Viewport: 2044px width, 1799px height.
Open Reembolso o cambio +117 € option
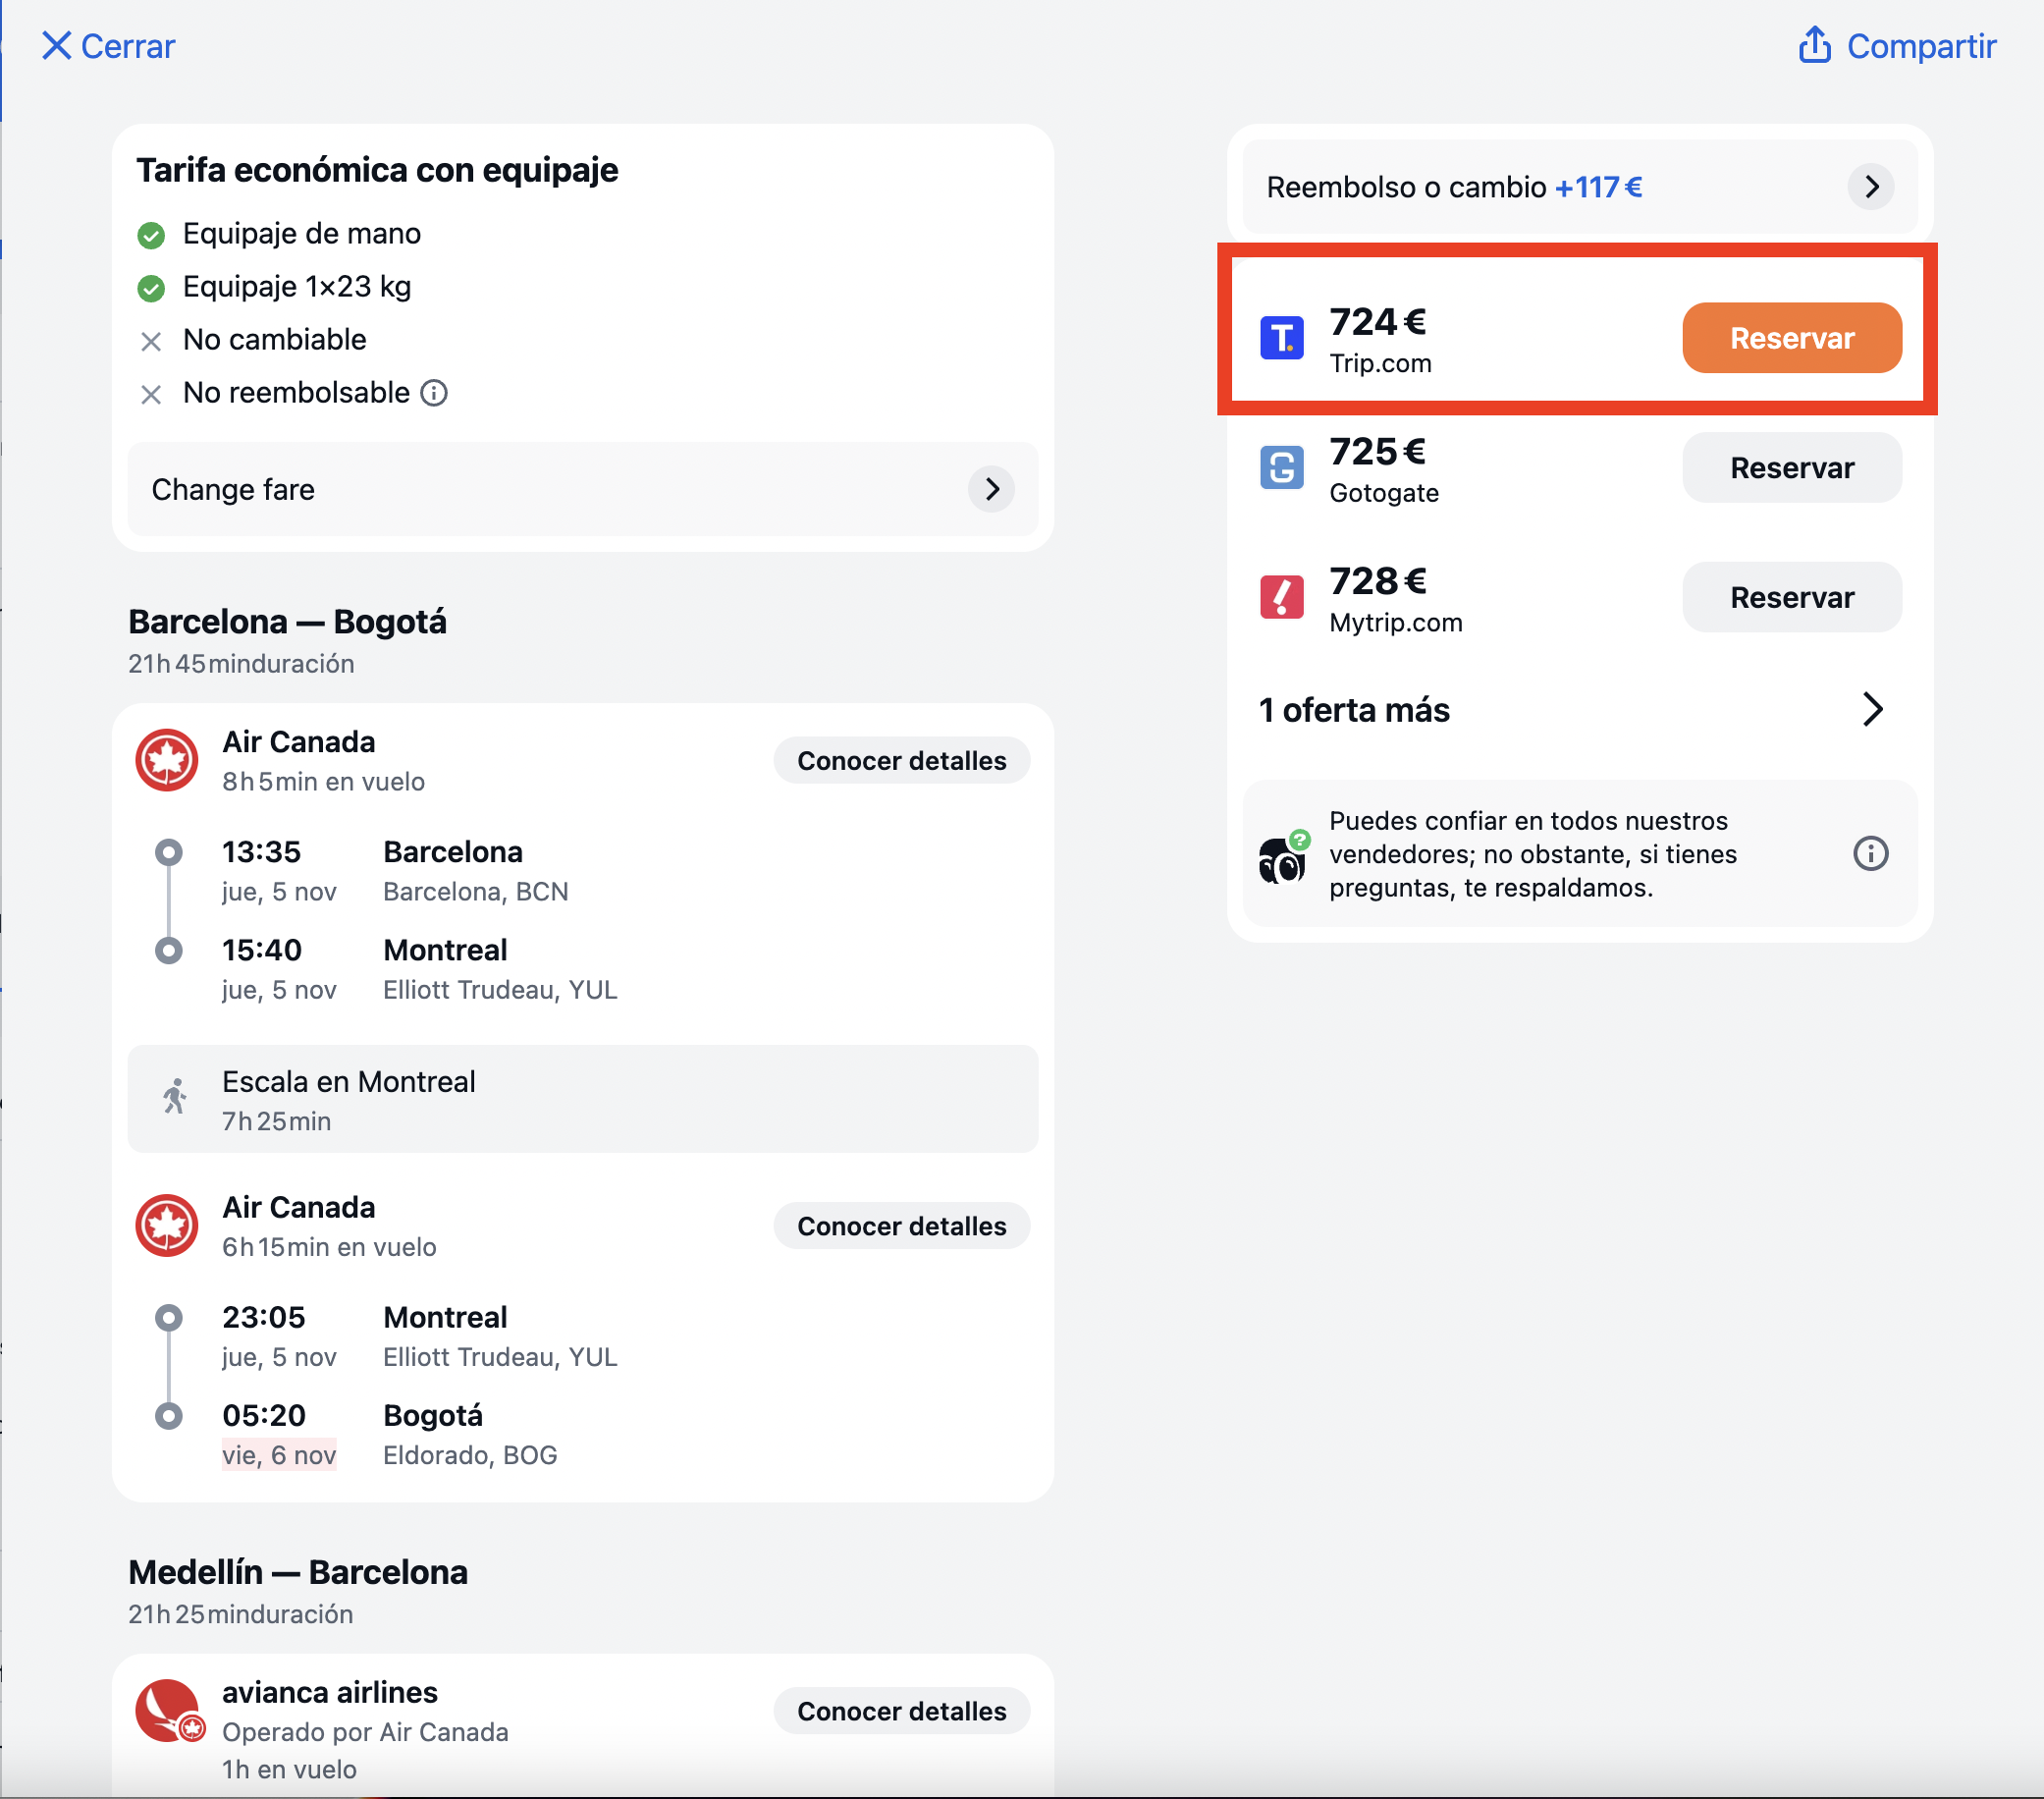point(1580,187)
